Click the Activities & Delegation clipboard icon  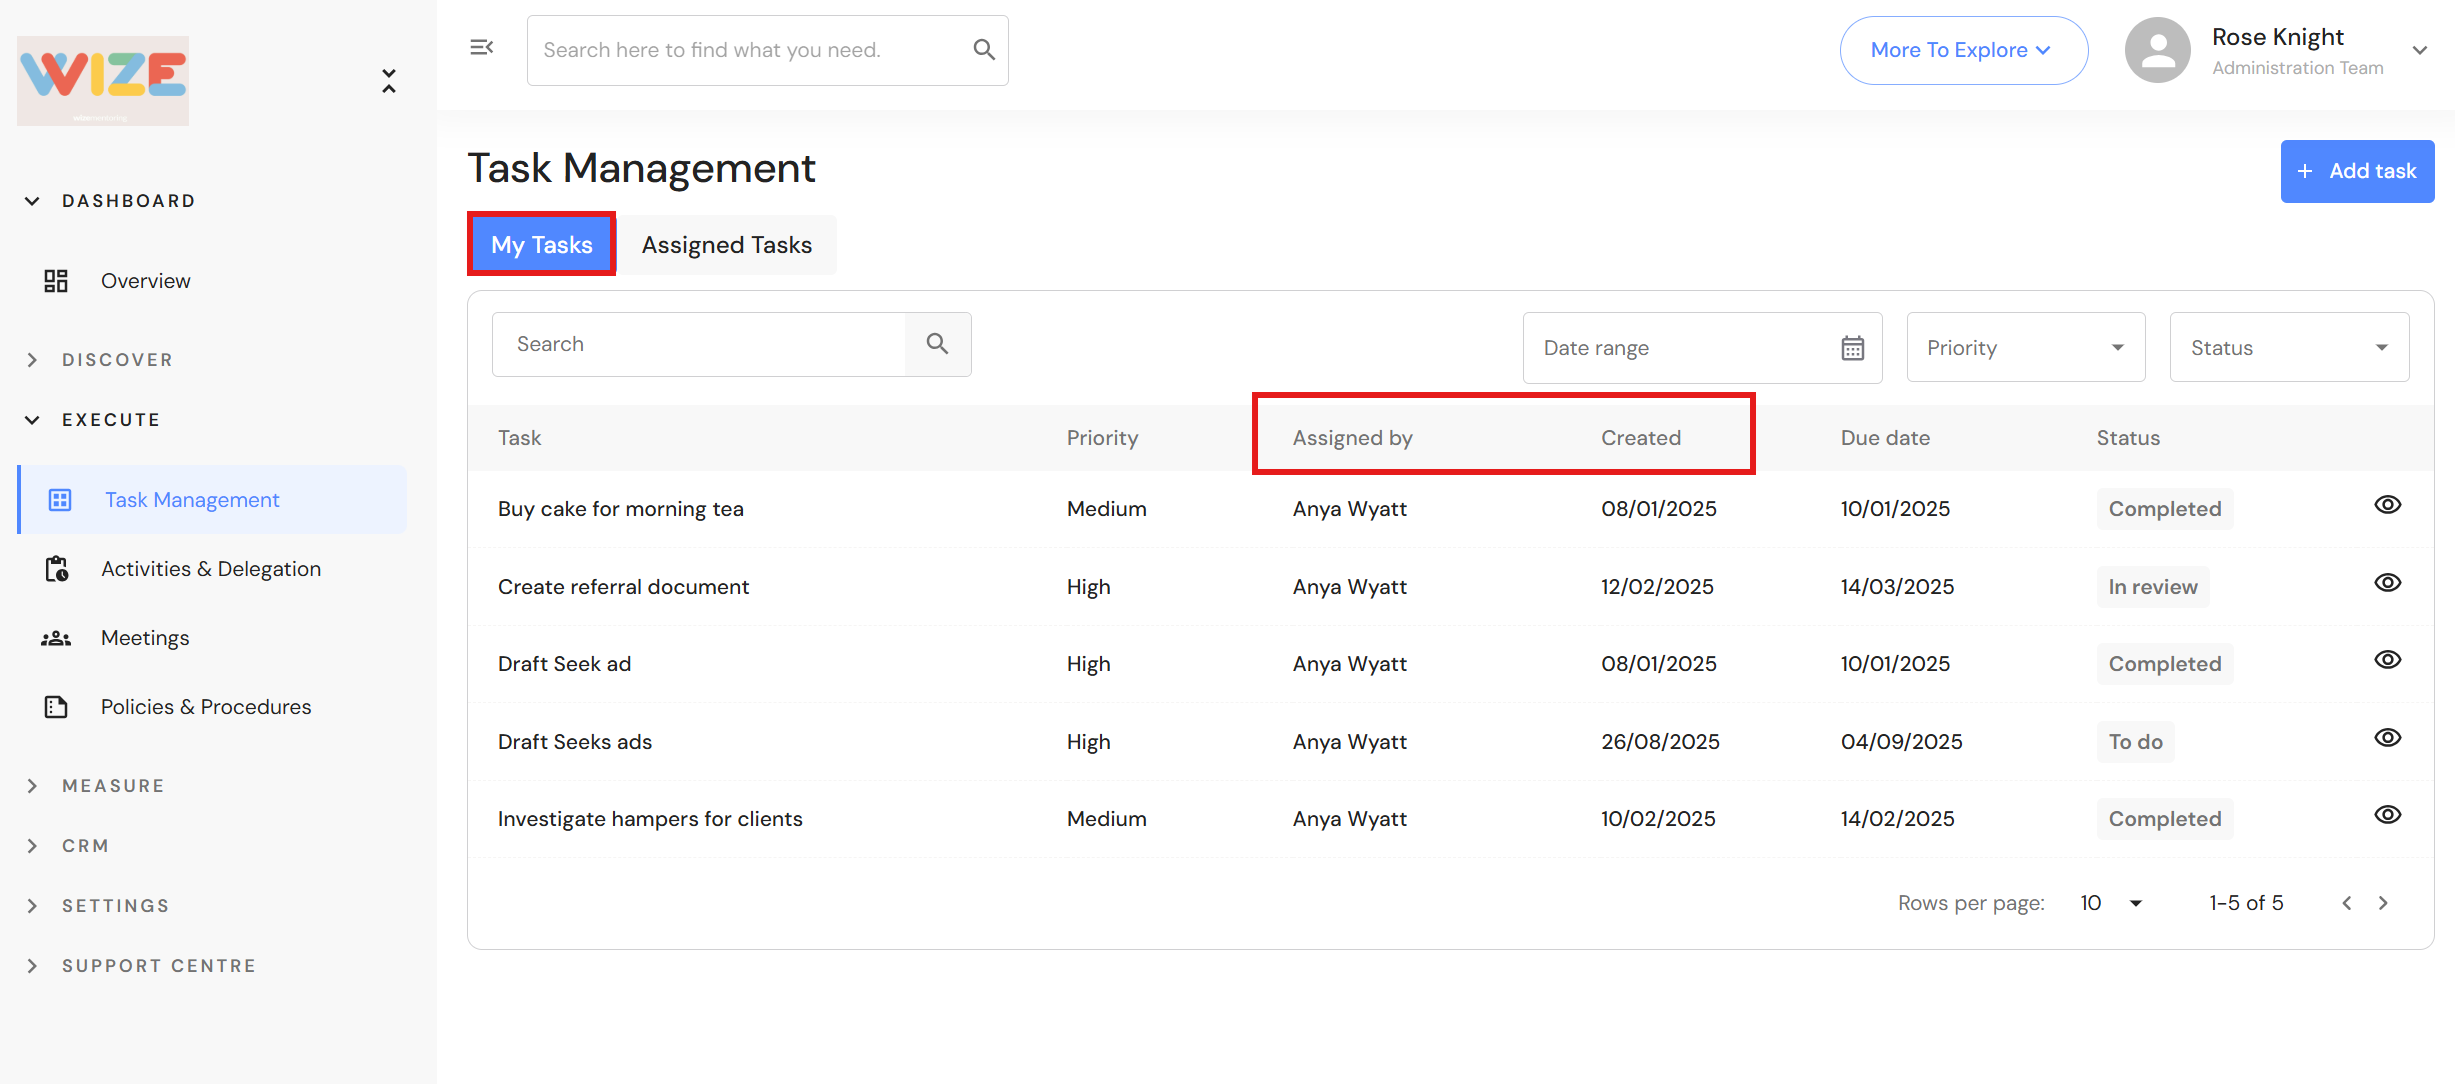point(57,569)
